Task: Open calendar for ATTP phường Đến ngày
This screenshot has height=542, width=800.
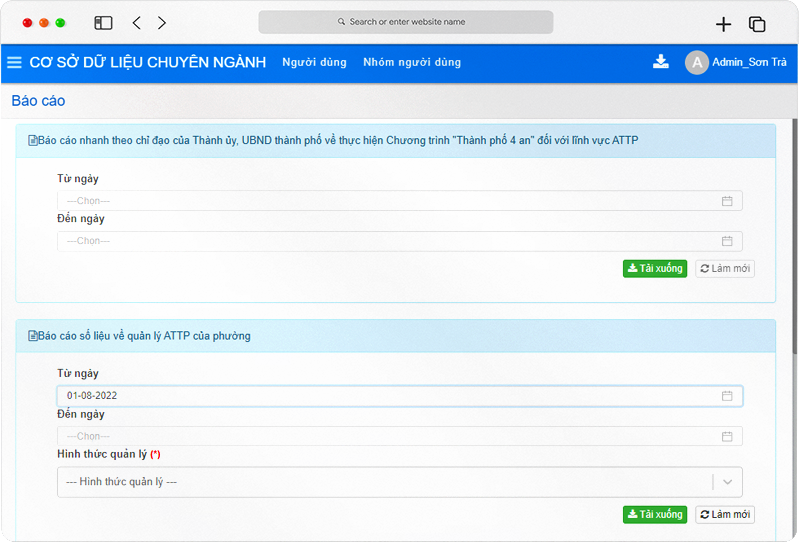Action: (x=727, y=436)
